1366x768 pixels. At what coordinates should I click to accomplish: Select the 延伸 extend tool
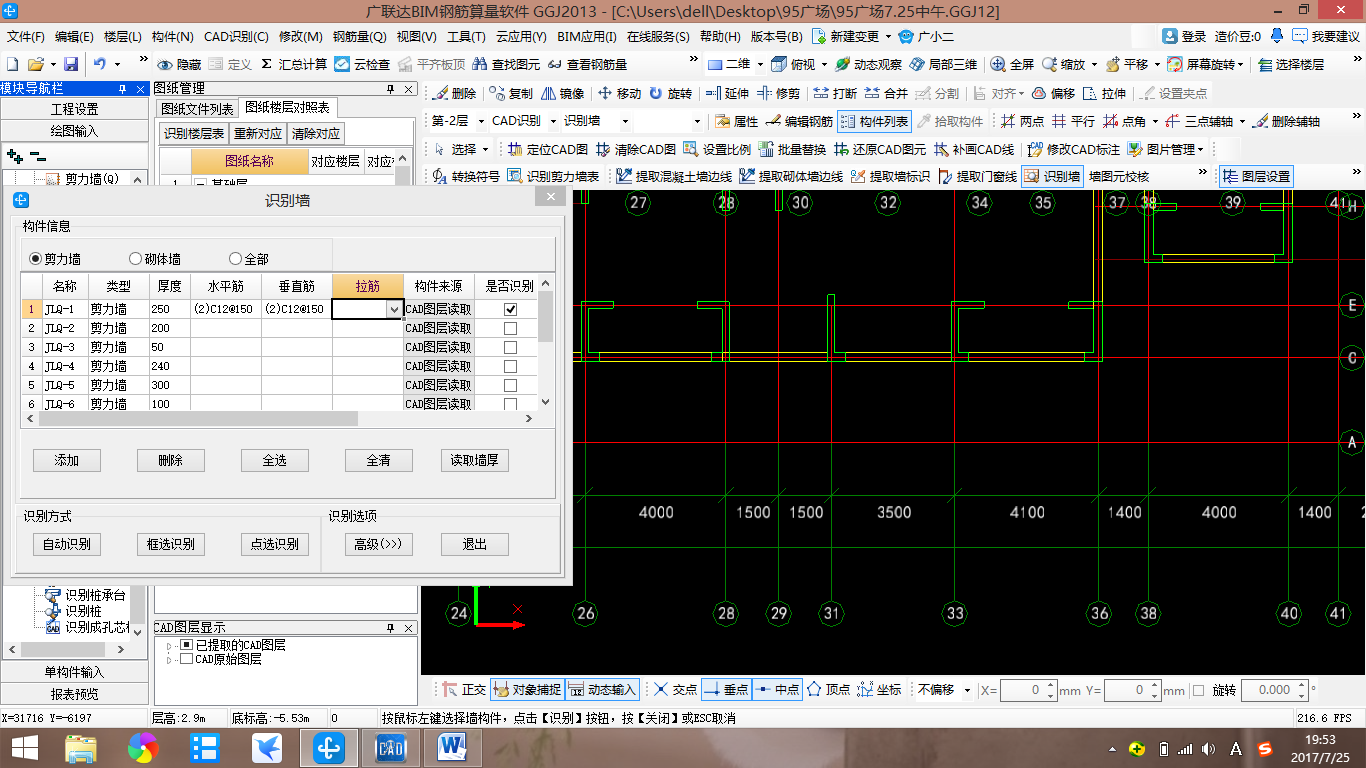(727, 94)
